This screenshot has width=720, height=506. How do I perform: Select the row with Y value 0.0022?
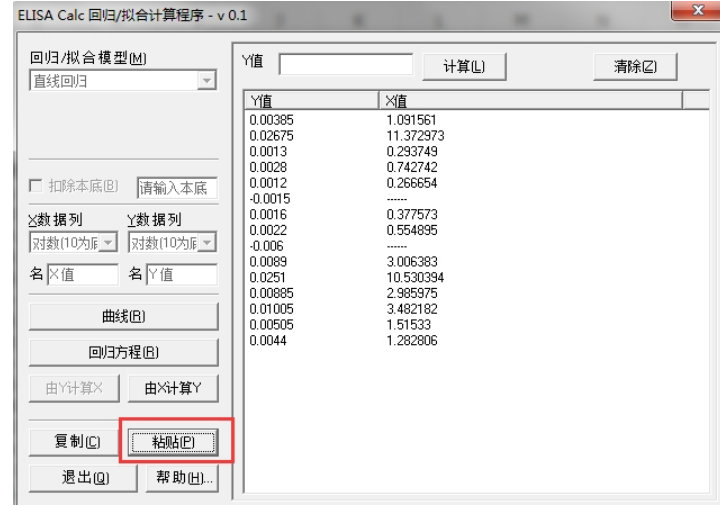[x=477, y=230]
